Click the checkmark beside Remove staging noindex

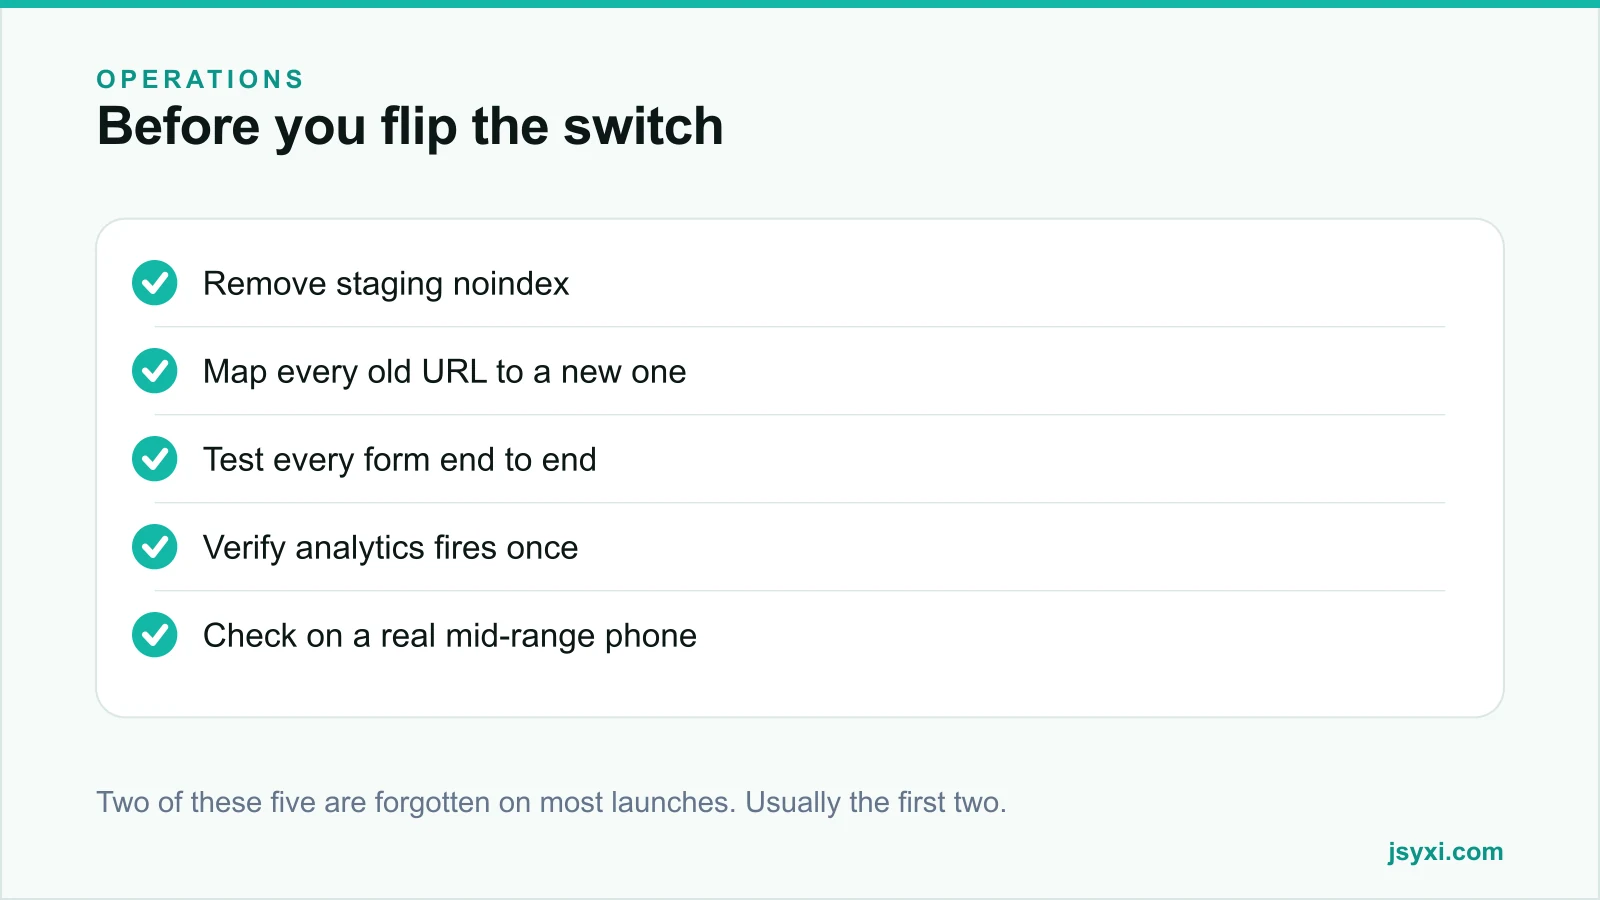[155, 283]
